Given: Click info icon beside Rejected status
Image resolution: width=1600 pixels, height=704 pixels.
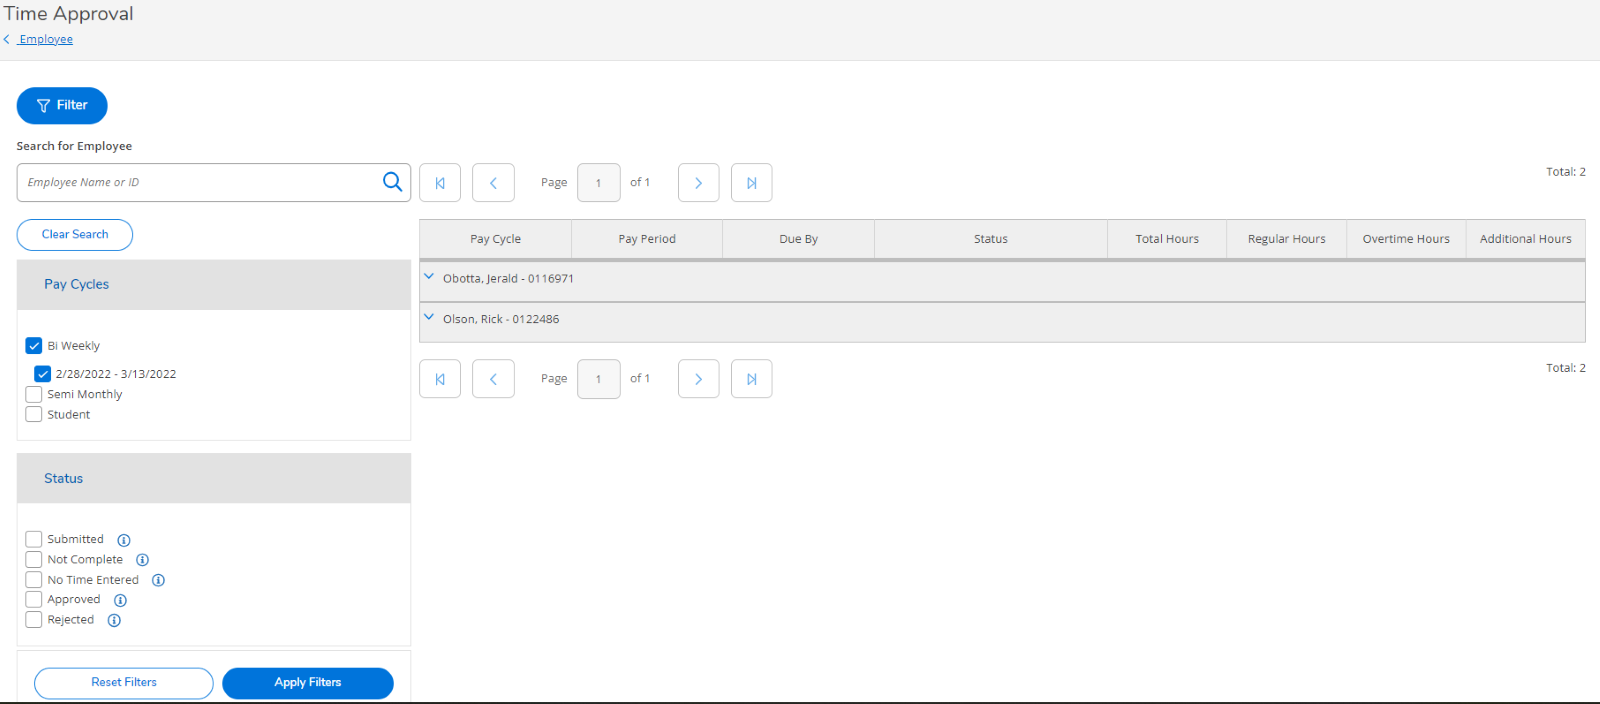Looking at the screenshot, I should coord(114,620).
